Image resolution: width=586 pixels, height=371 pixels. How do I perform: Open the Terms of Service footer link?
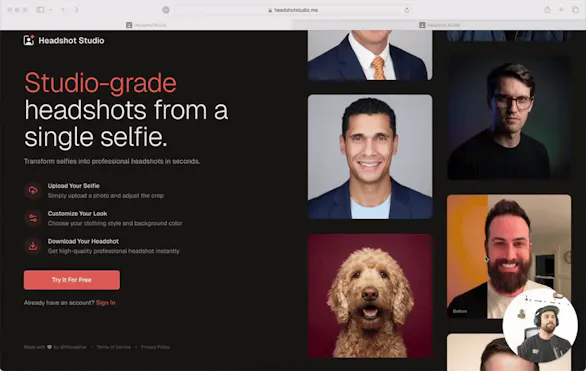(114, 347)
